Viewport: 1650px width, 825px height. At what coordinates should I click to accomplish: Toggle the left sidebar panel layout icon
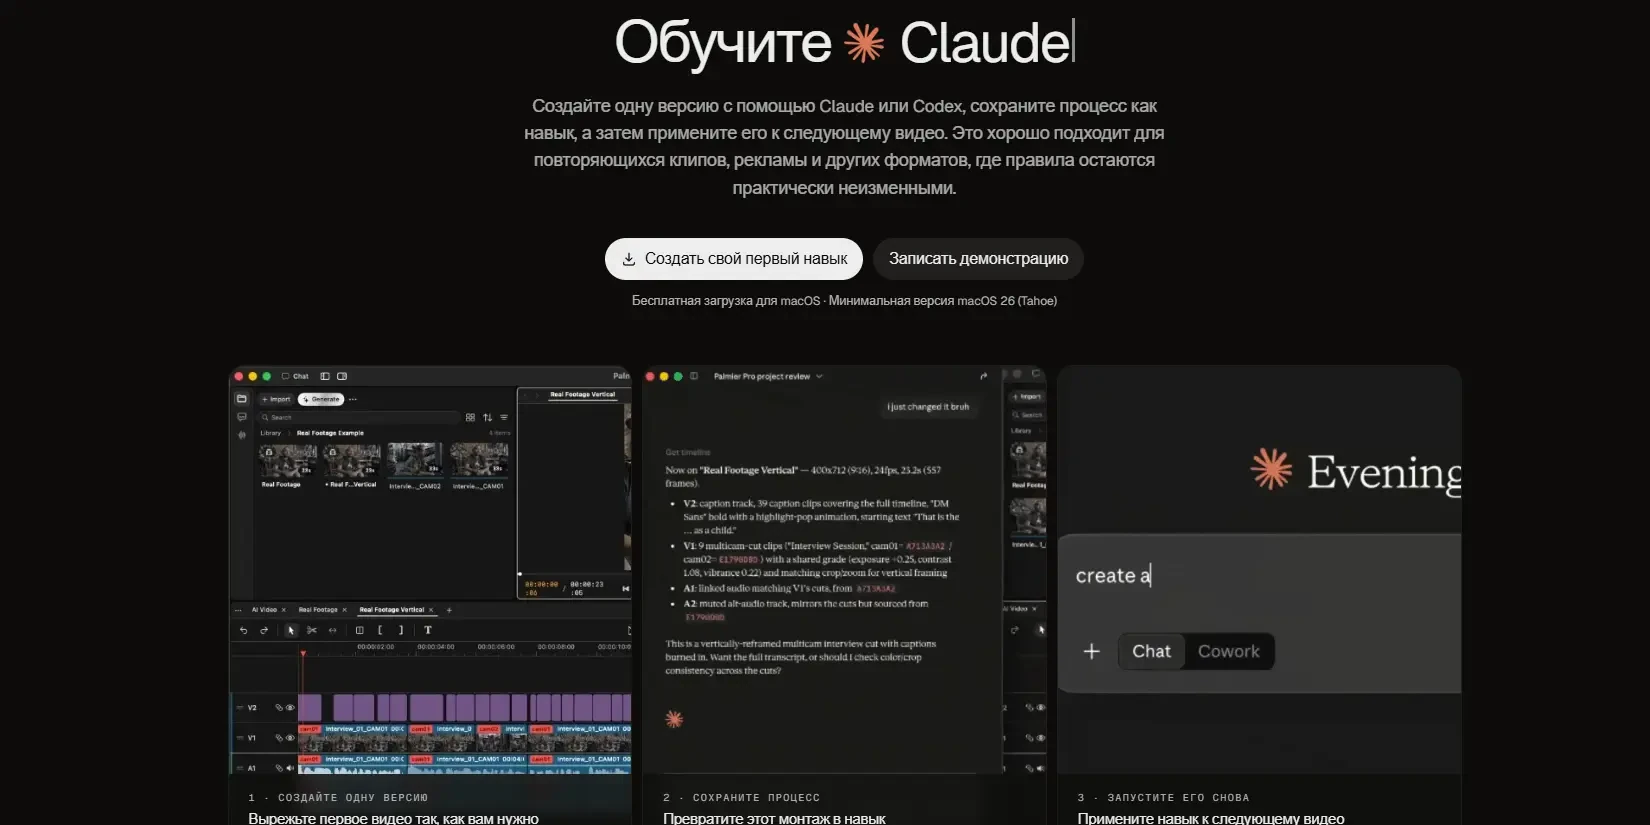[325, 376]
